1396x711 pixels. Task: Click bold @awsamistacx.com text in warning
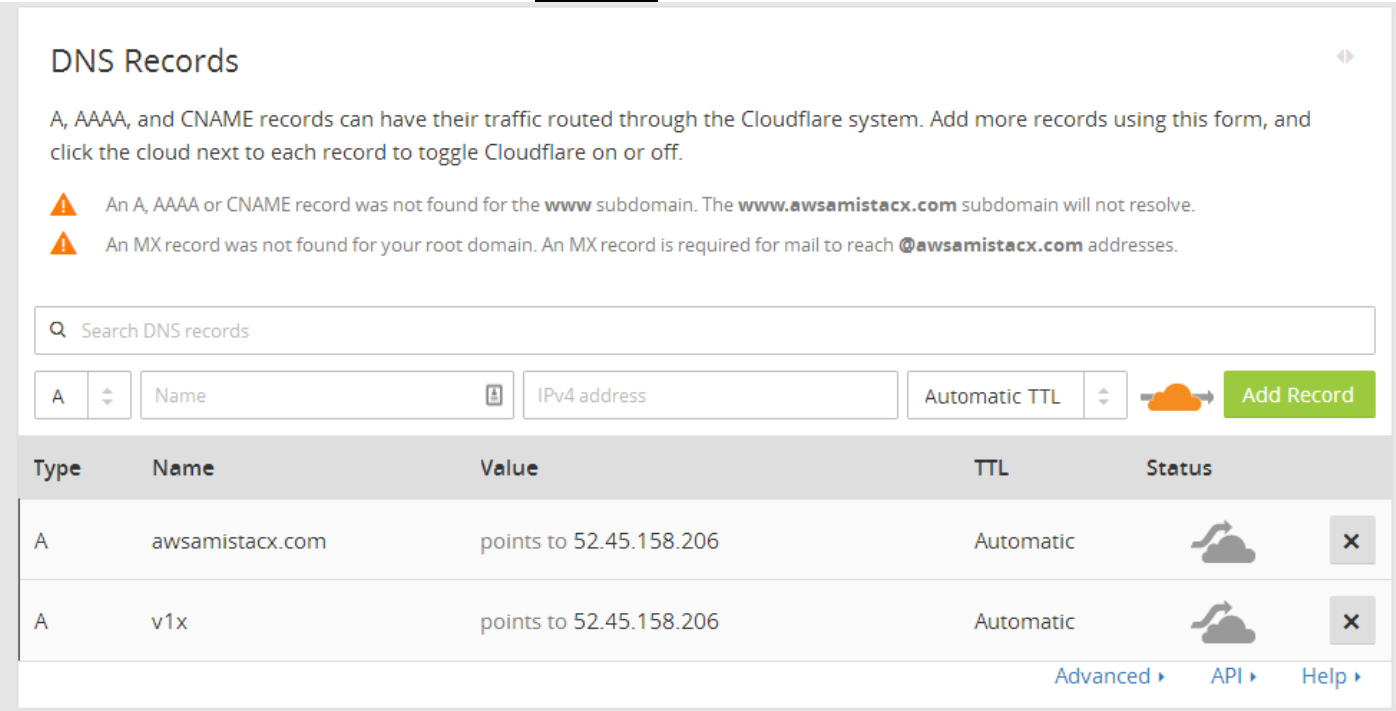[991, 245]
